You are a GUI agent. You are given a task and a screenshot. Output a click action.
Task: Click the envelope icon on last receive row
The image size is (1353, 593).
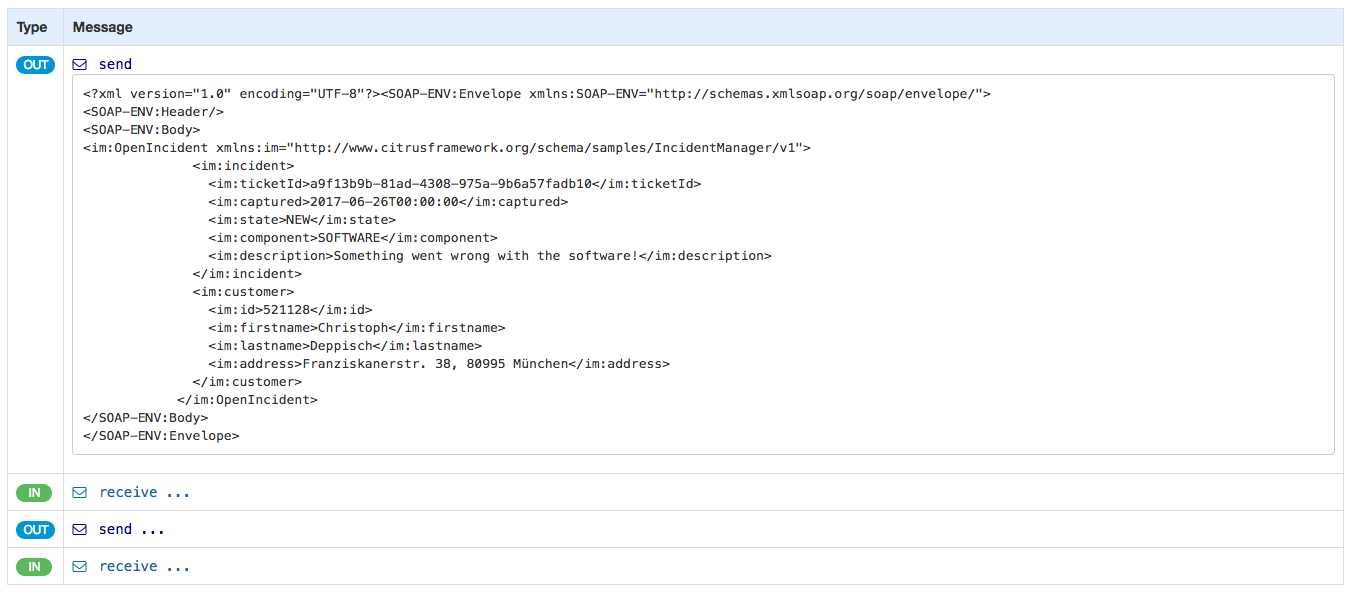[80, 566]
